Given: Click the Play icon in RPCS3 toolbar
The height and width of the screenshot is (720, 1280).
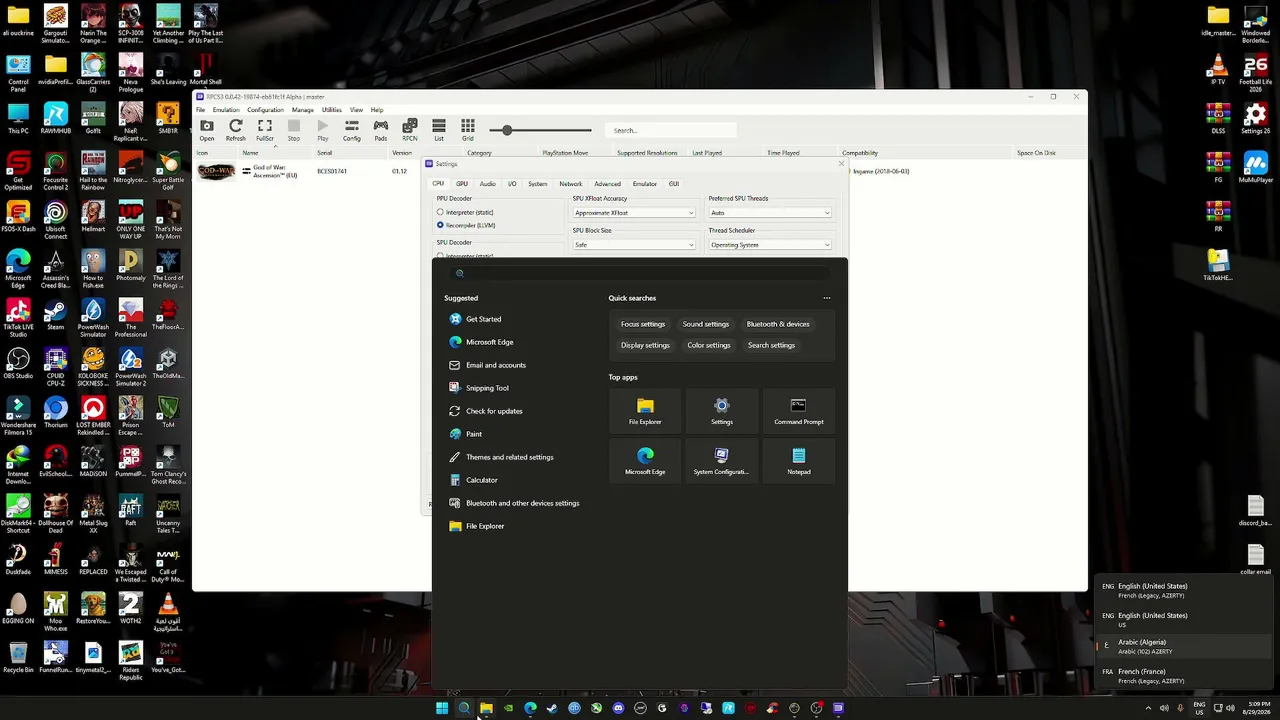Looking at the screenshot, I should (x=323, y=129).
